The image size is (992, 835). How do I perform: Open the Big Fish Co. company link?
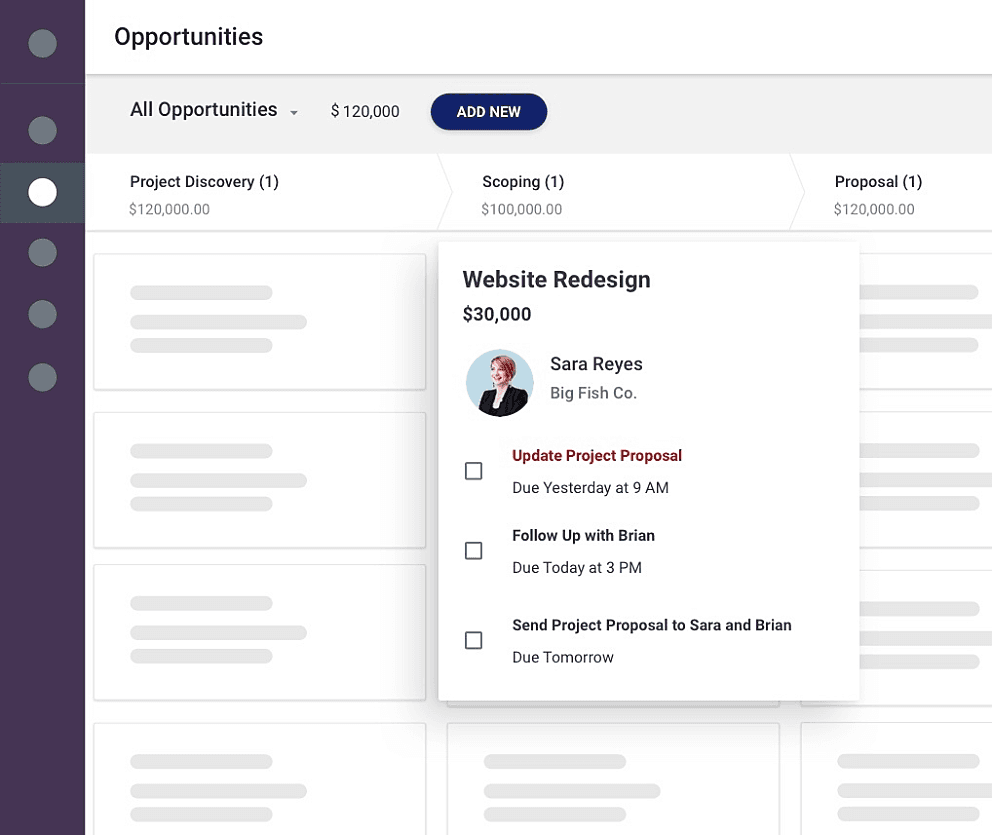(x=593, y=393)
